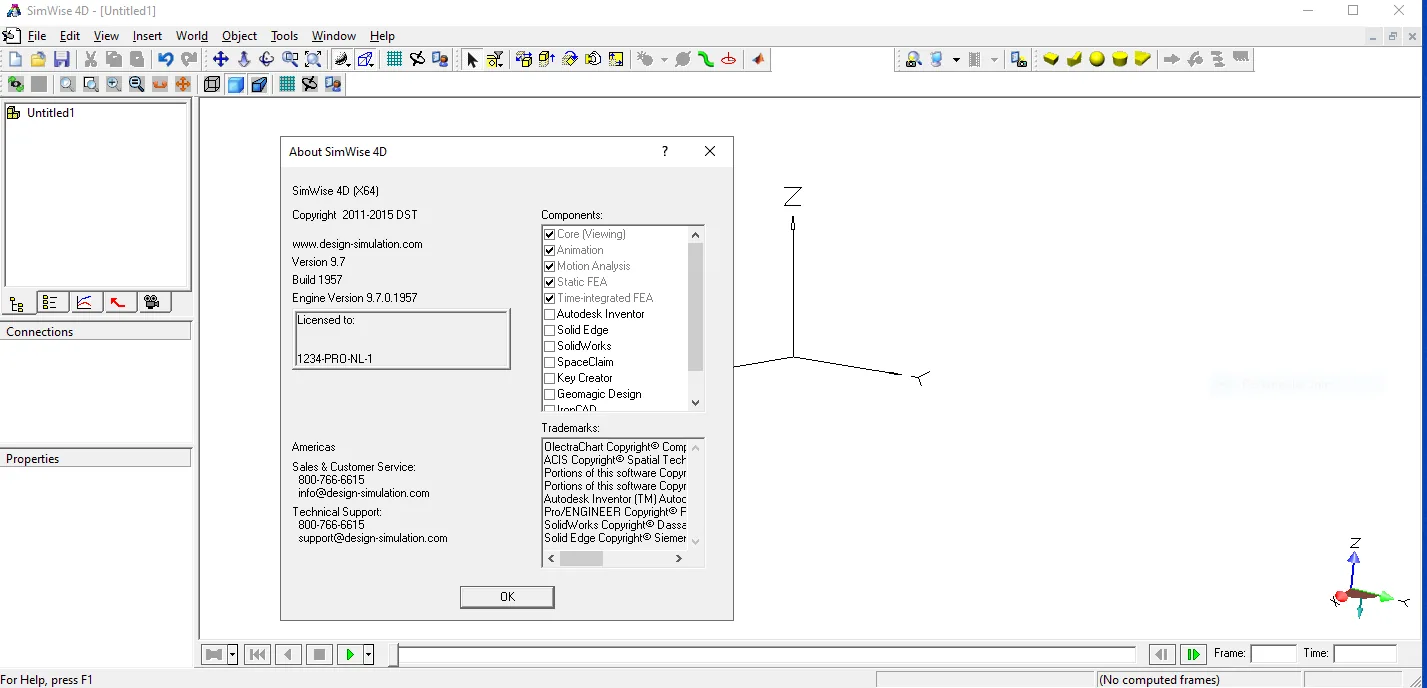The width and height of the screenshot is (1427, 688).
Task: Click the Cut scissors icon
Action: [90, 60]
